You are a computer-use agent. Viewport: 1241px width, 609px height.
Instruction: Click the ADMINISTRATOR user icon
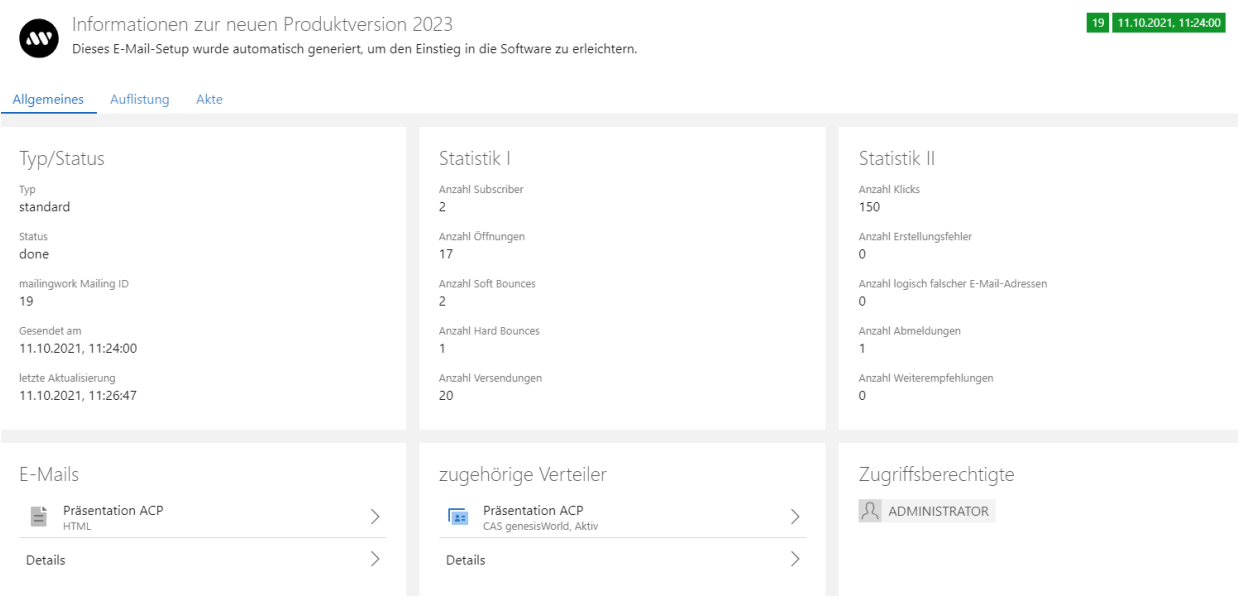click(870, 511)
